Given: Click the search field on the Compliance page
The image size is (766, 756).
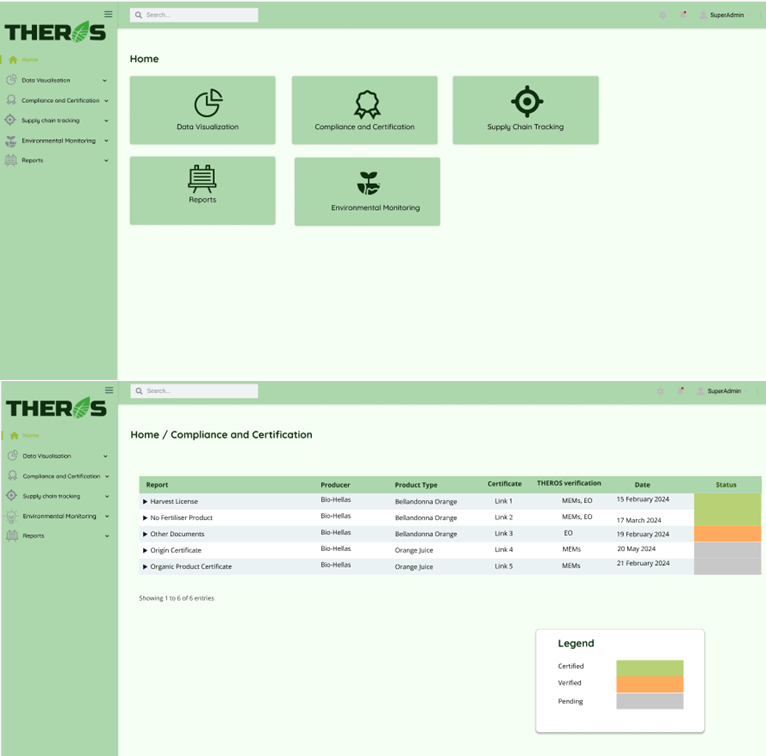Looking at the screenshot, I should [x=195, y=391].
